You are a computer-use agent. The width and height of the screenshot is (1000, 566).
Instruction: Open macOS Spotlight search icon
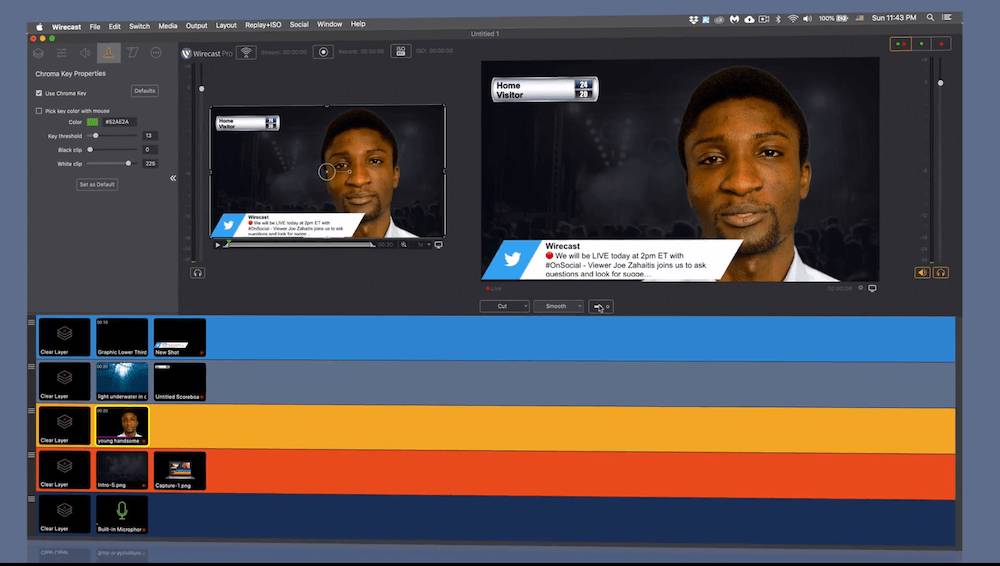930,18
